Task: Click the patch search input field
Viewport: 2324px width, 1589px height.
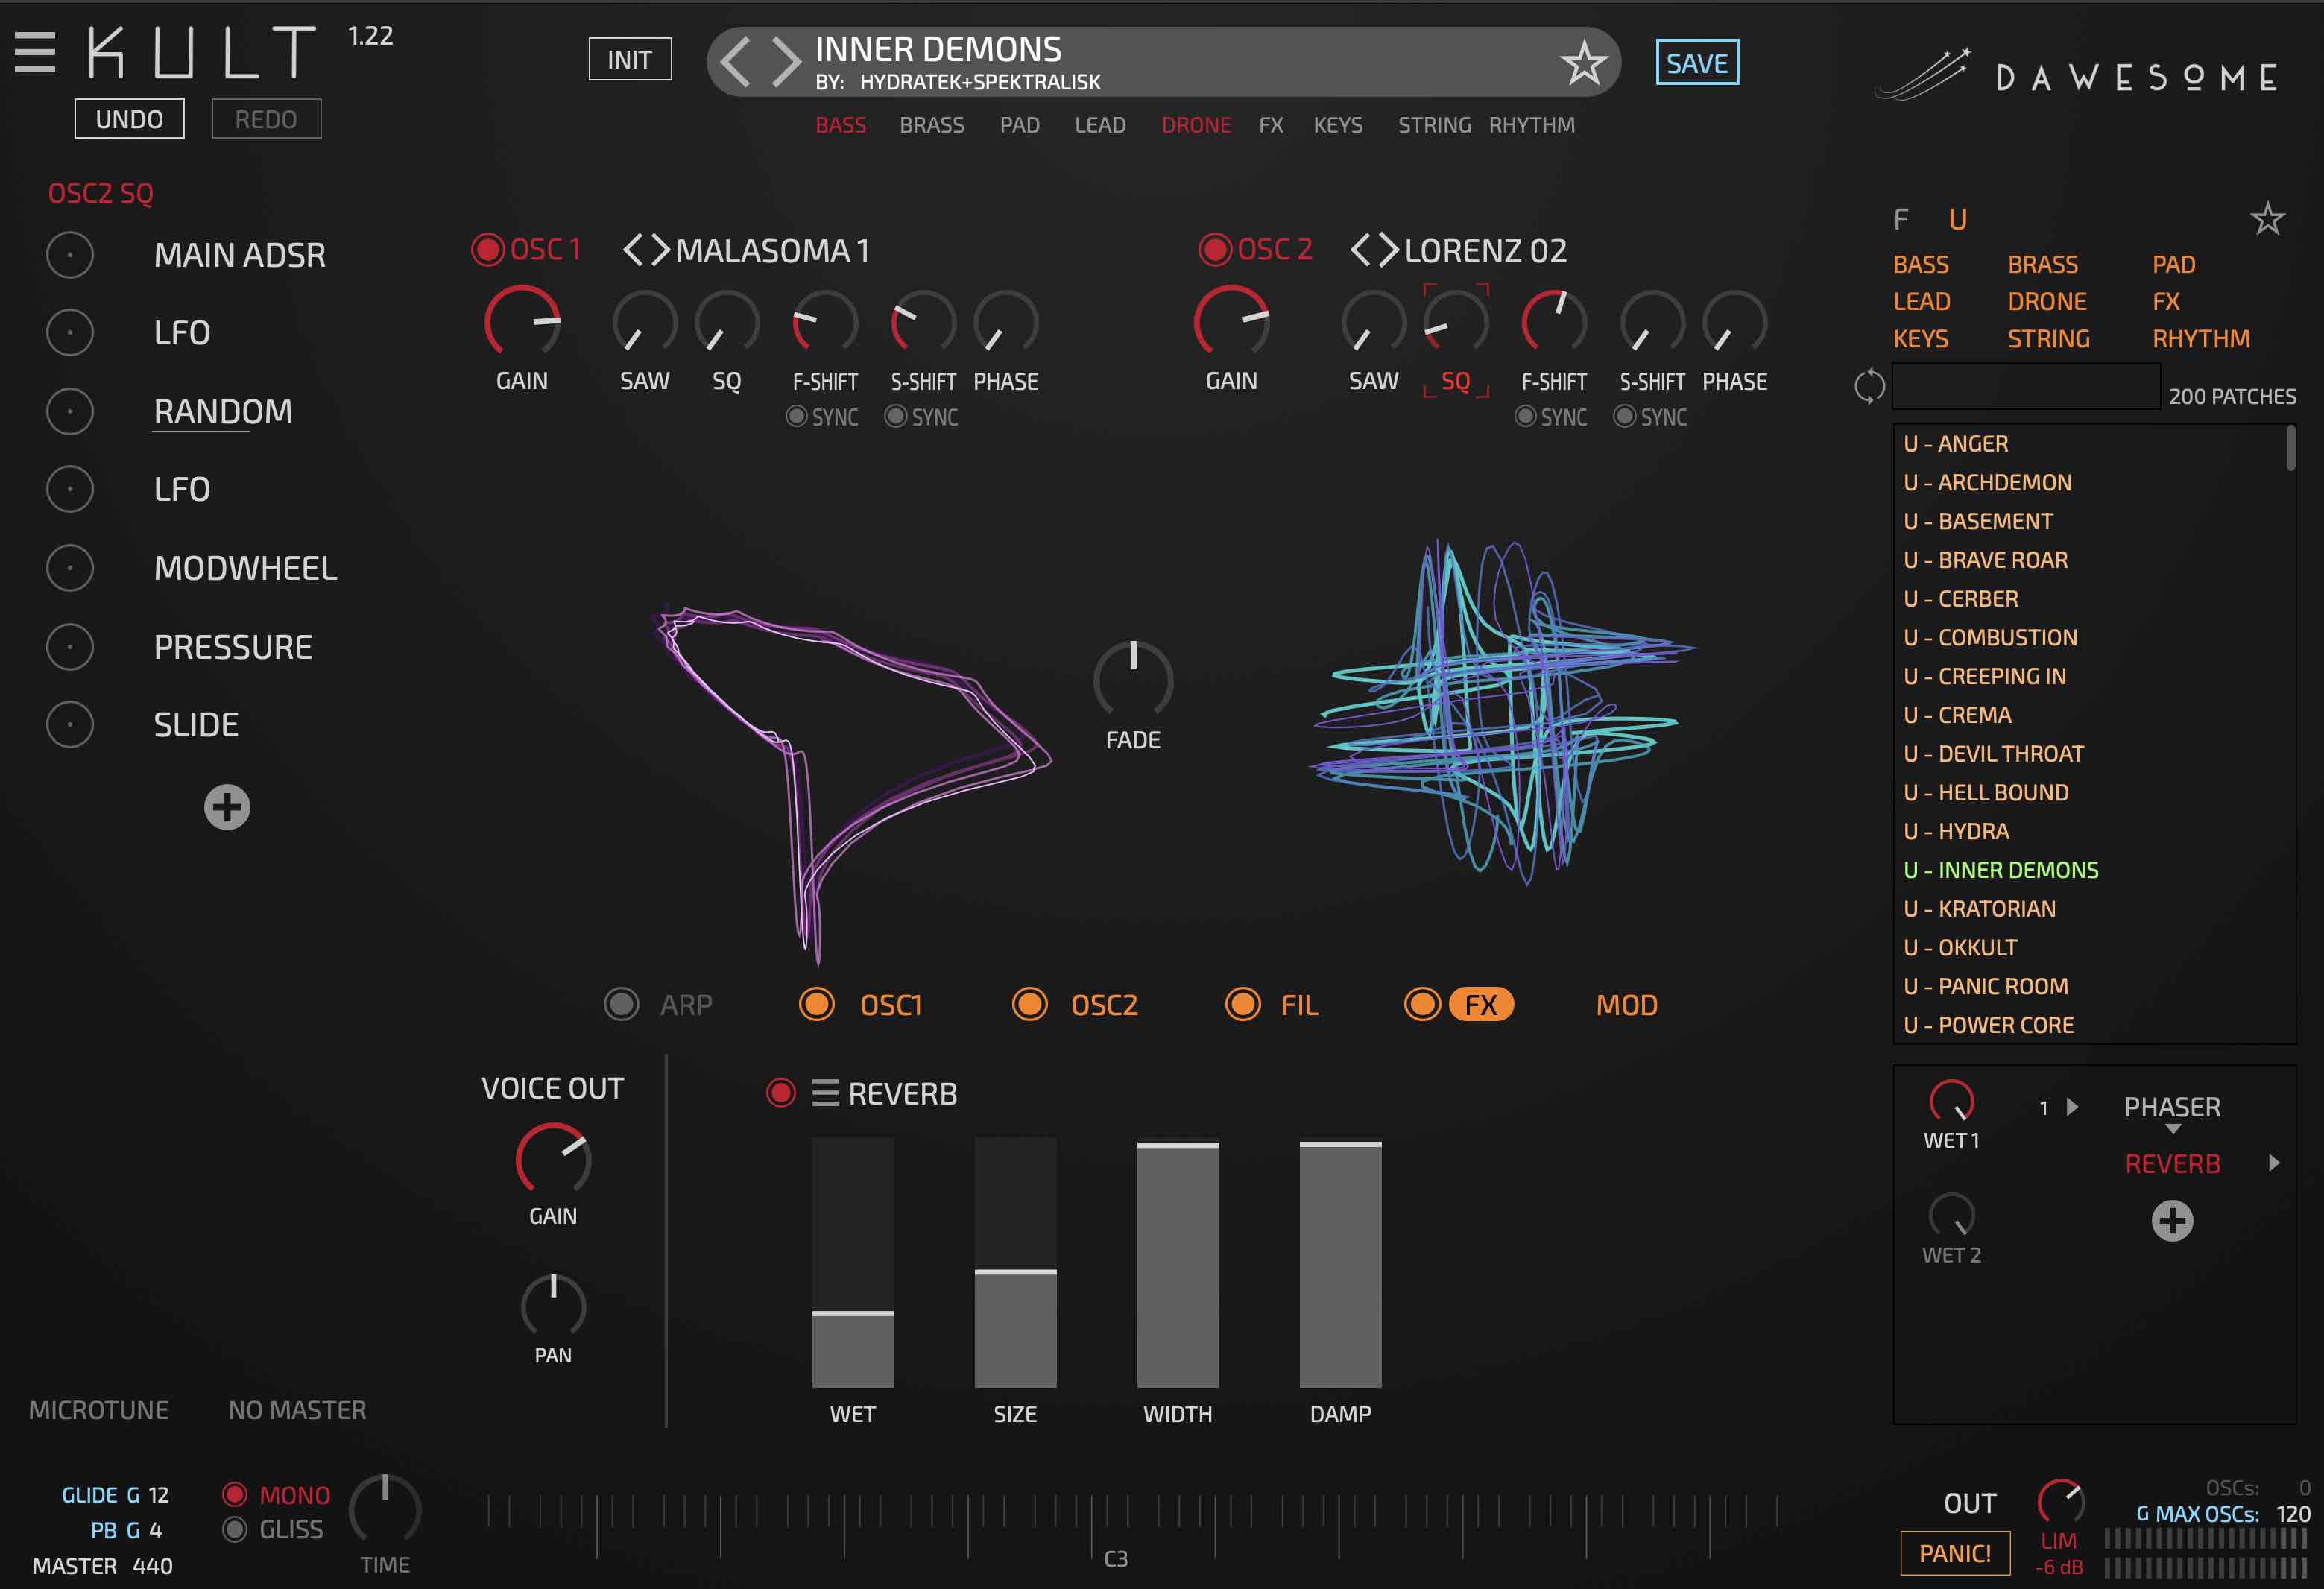Action: pos(2026,386)
